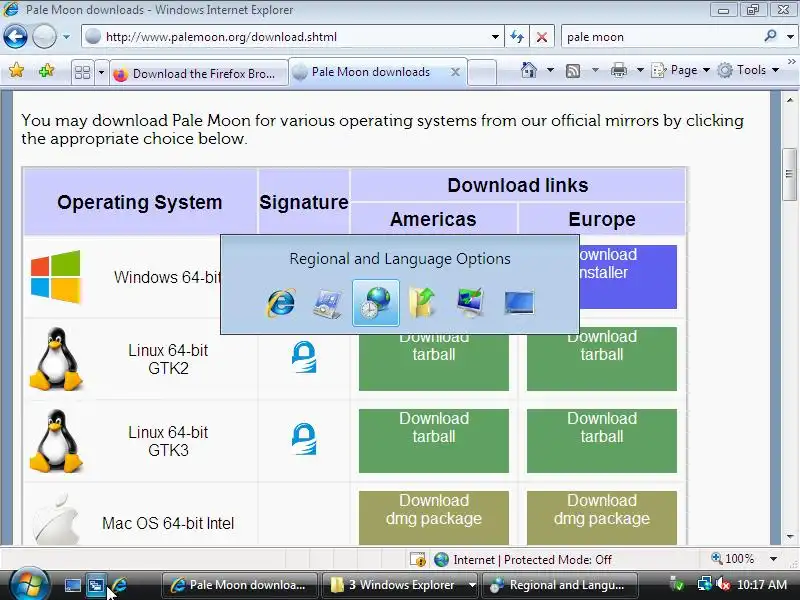800x600 pixels.
Task: Click Mac OS Europe Download dmg package
Action: click(602, 518)
